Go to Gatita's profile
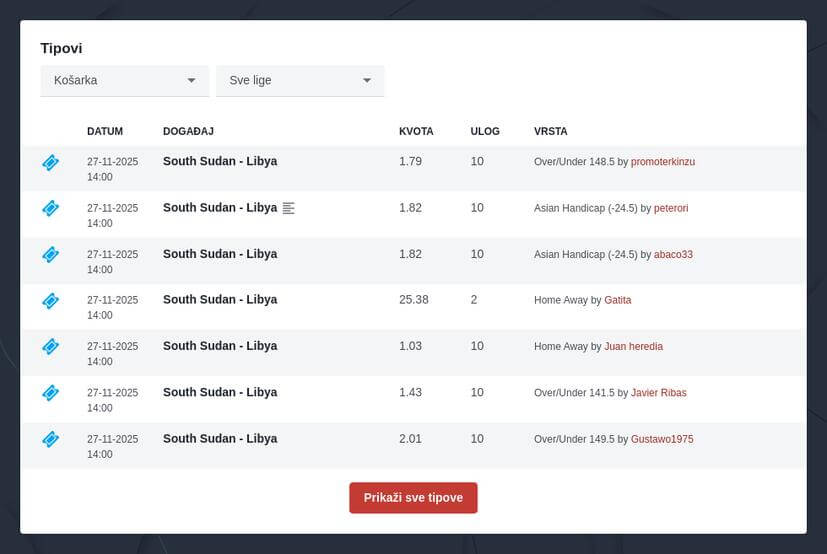 pyautogui.click(x=617, y=300)
